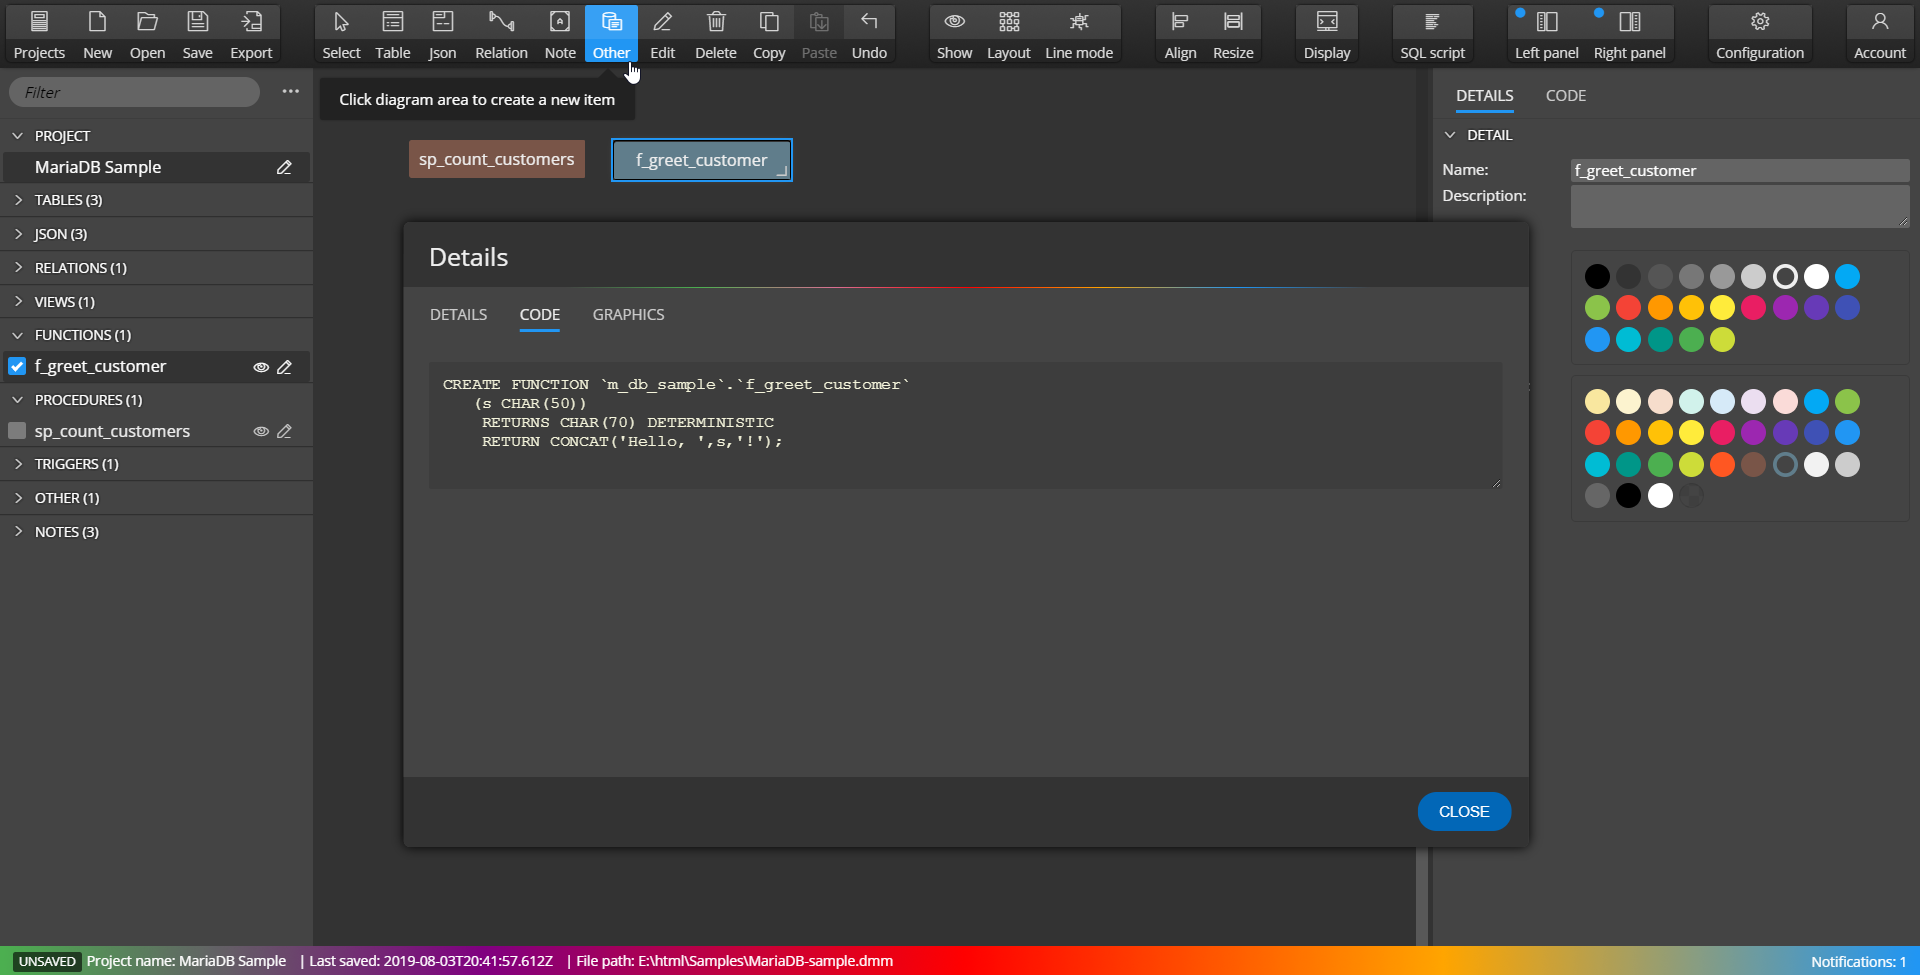The image size is (1920, 975).
Task: Click the Show eye toolbar icon
Action: point(954,35)
